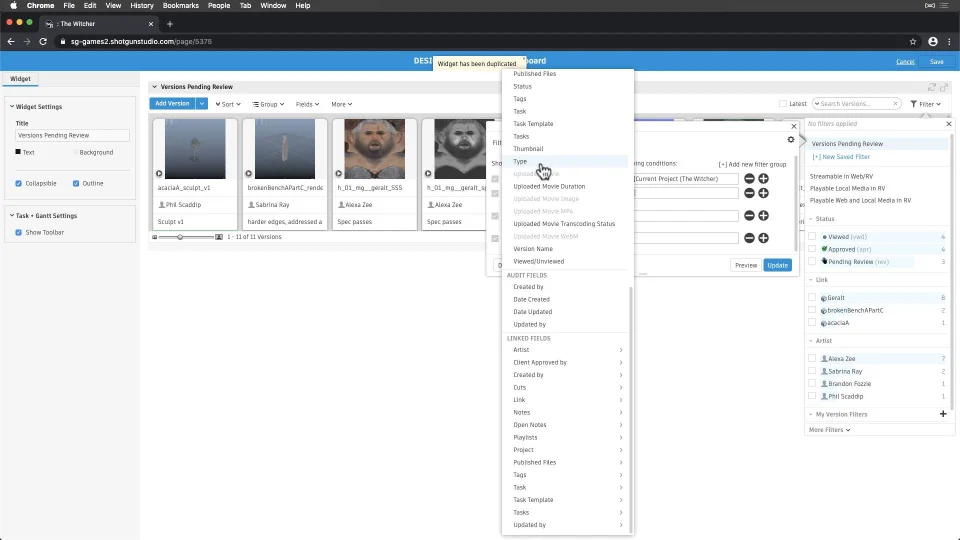Screen dimensions: 960x540
Task: Click the plus icon next to My Version Filters
Action: tap(943, 414)
